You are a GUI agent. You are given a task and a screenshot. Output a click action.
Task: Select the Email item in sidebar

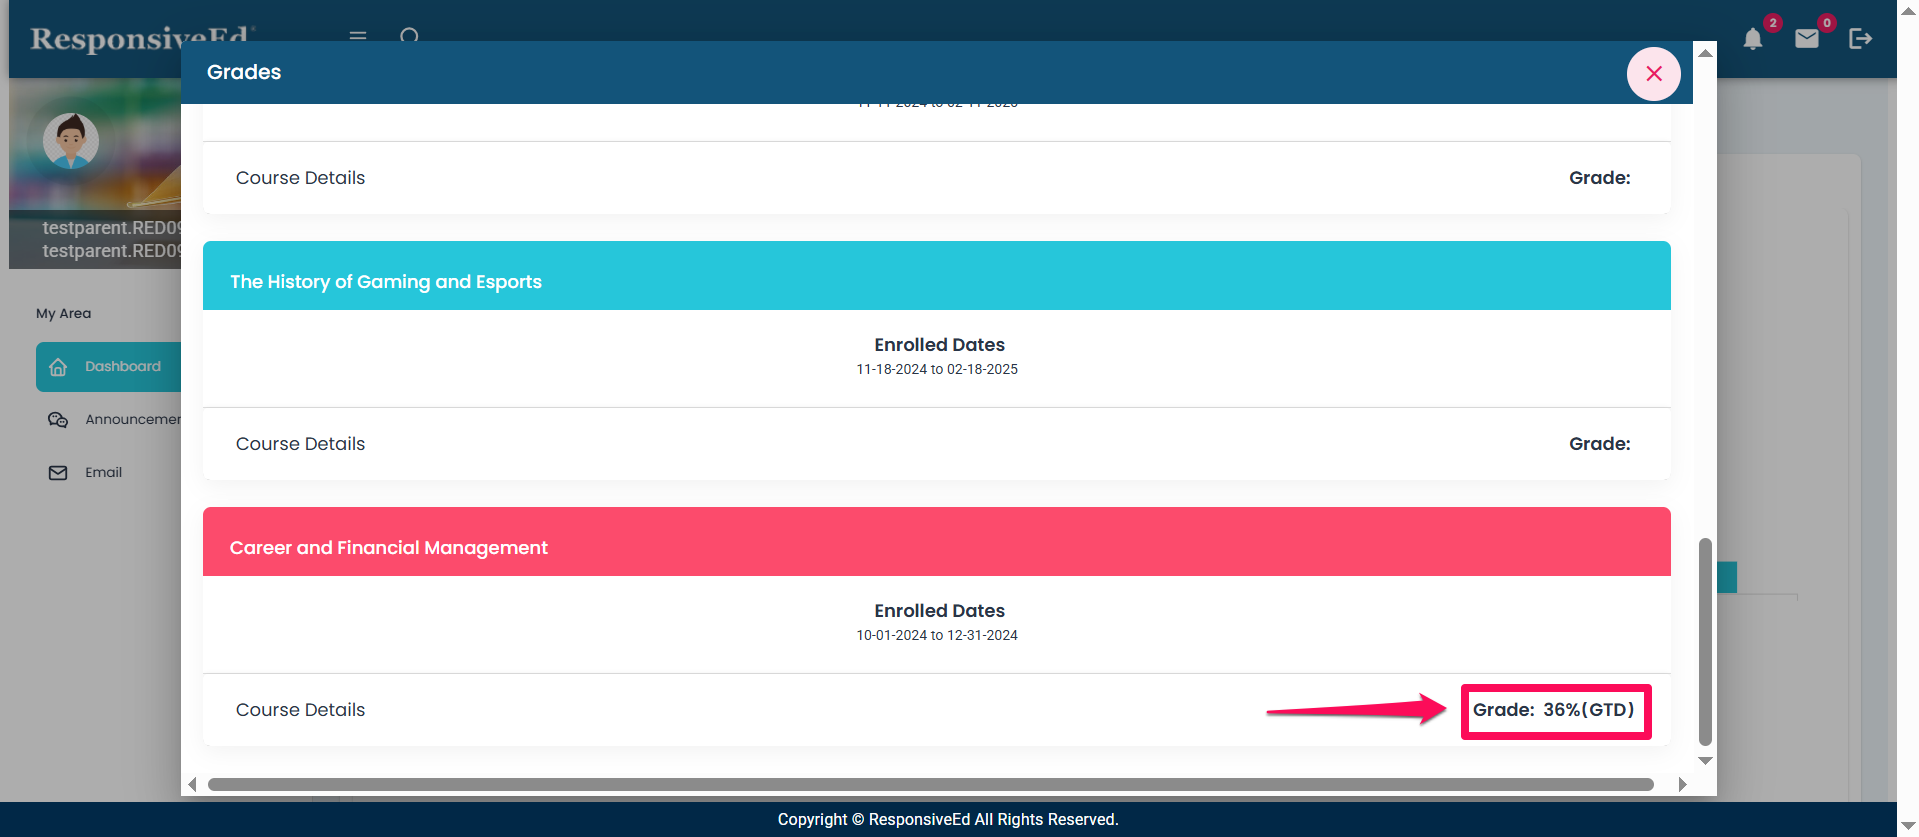(x=103, y=473)
